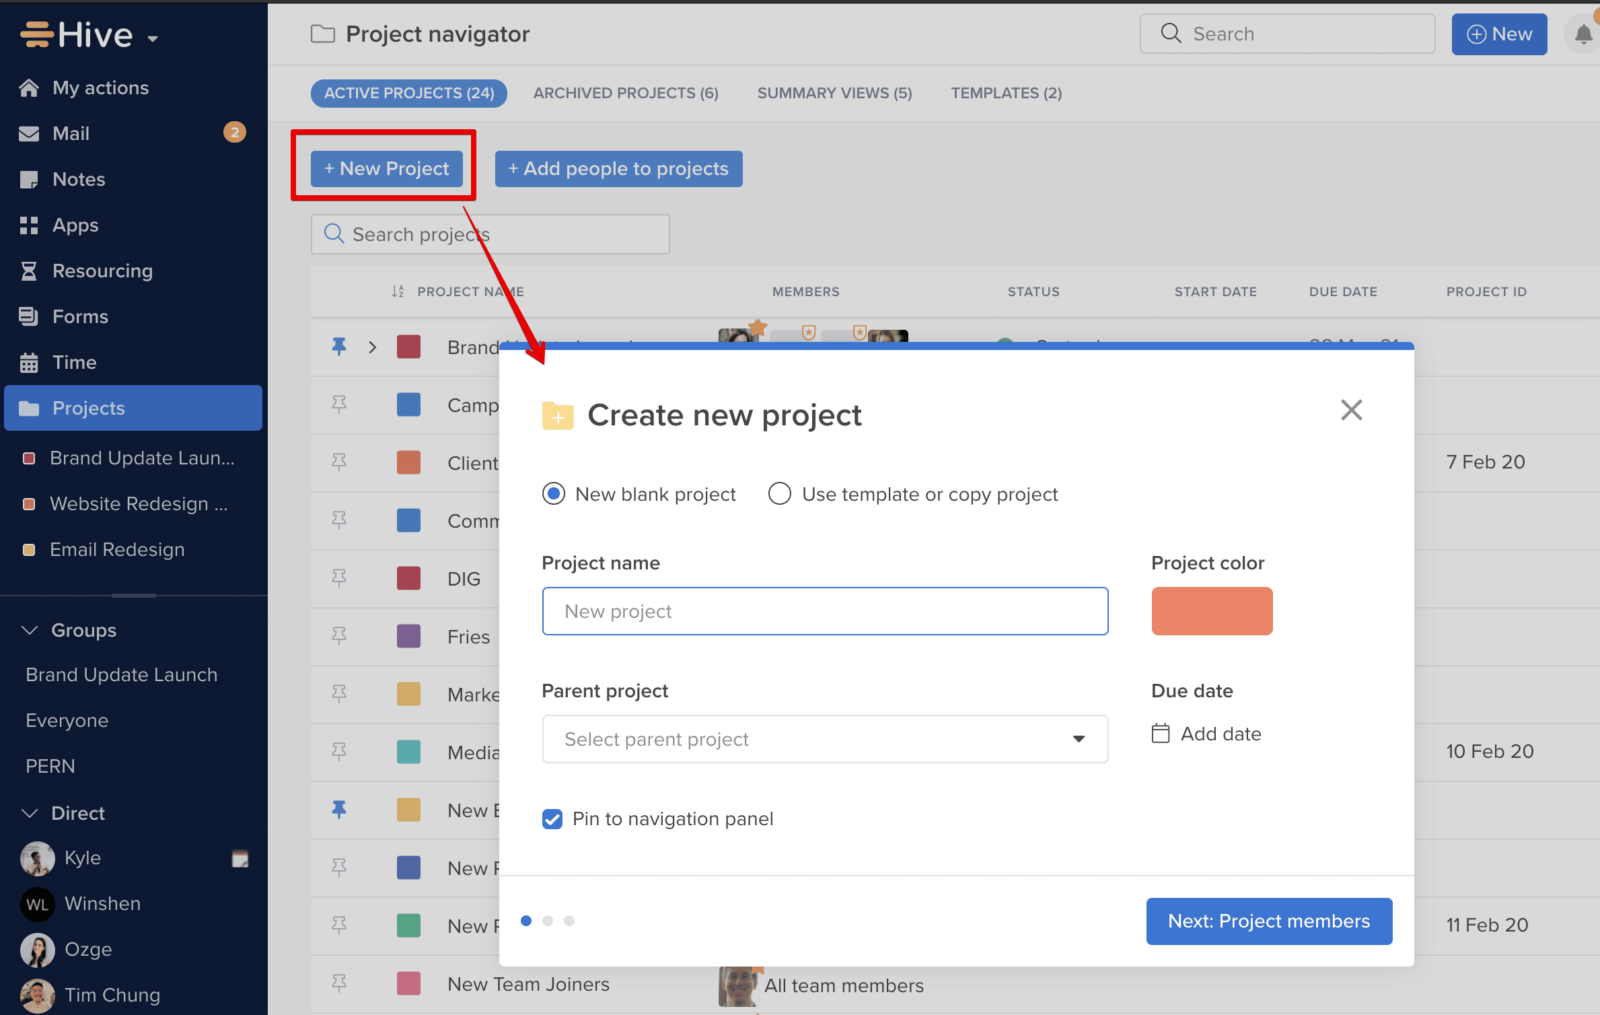Screen dimensions: 1600x1015
Task: Open the Mail section
Action: 71,133
